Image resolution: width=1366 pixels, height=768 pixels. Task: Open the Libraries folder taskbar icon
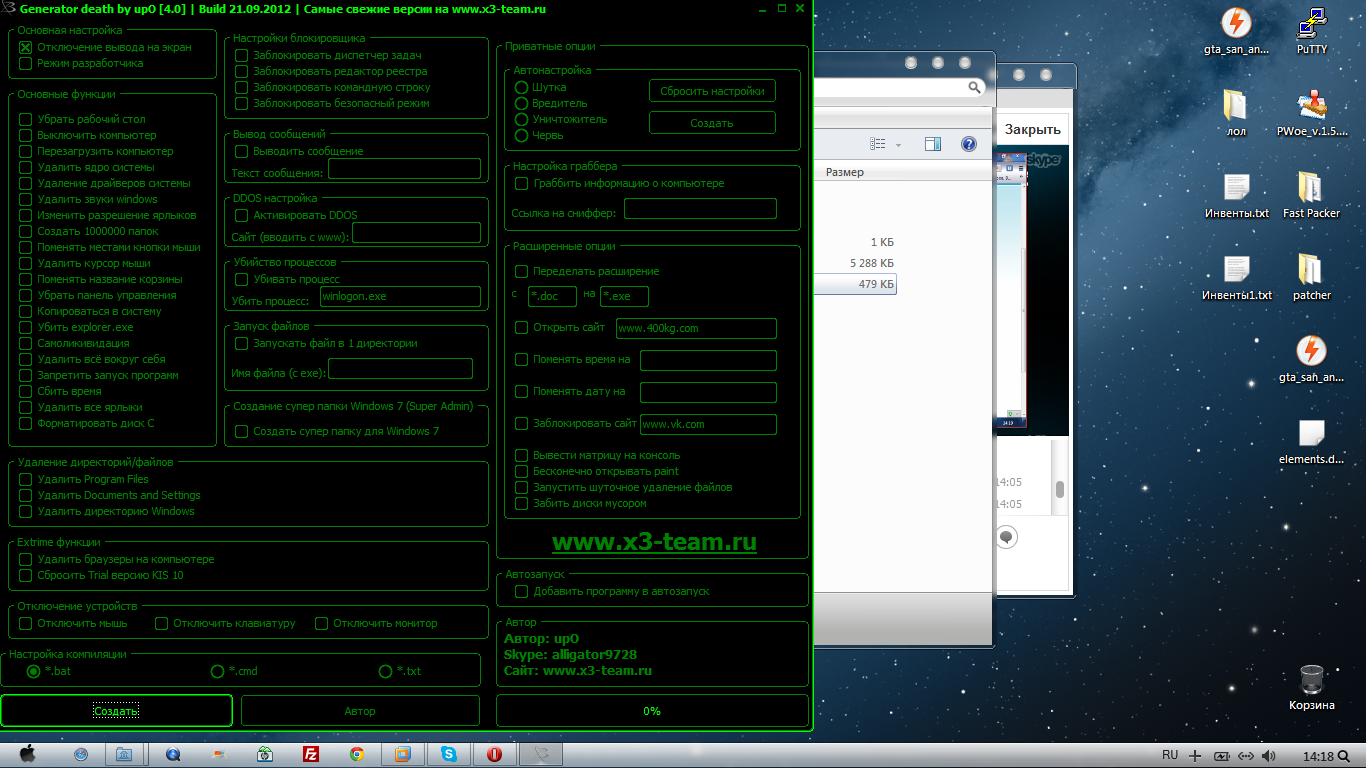(x=125, y=755)
